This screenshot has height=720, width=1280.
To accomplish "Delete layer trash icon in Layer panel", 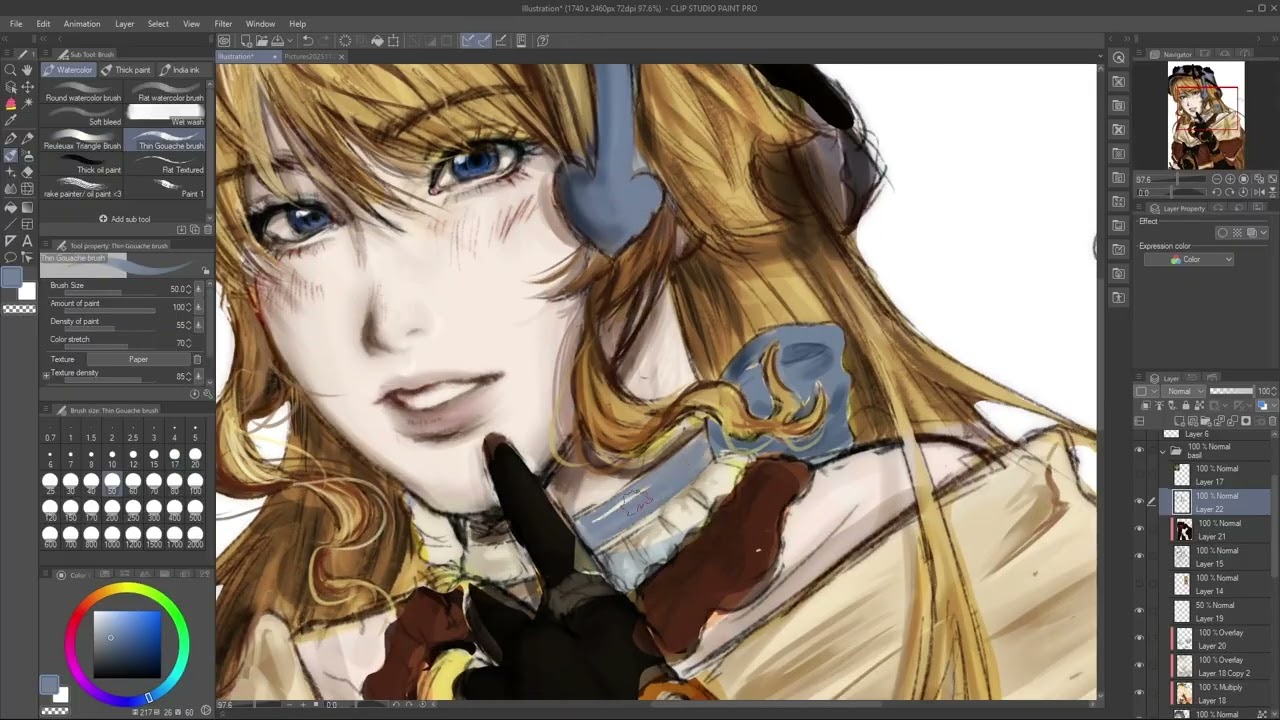I will (x=1272, y=421).
